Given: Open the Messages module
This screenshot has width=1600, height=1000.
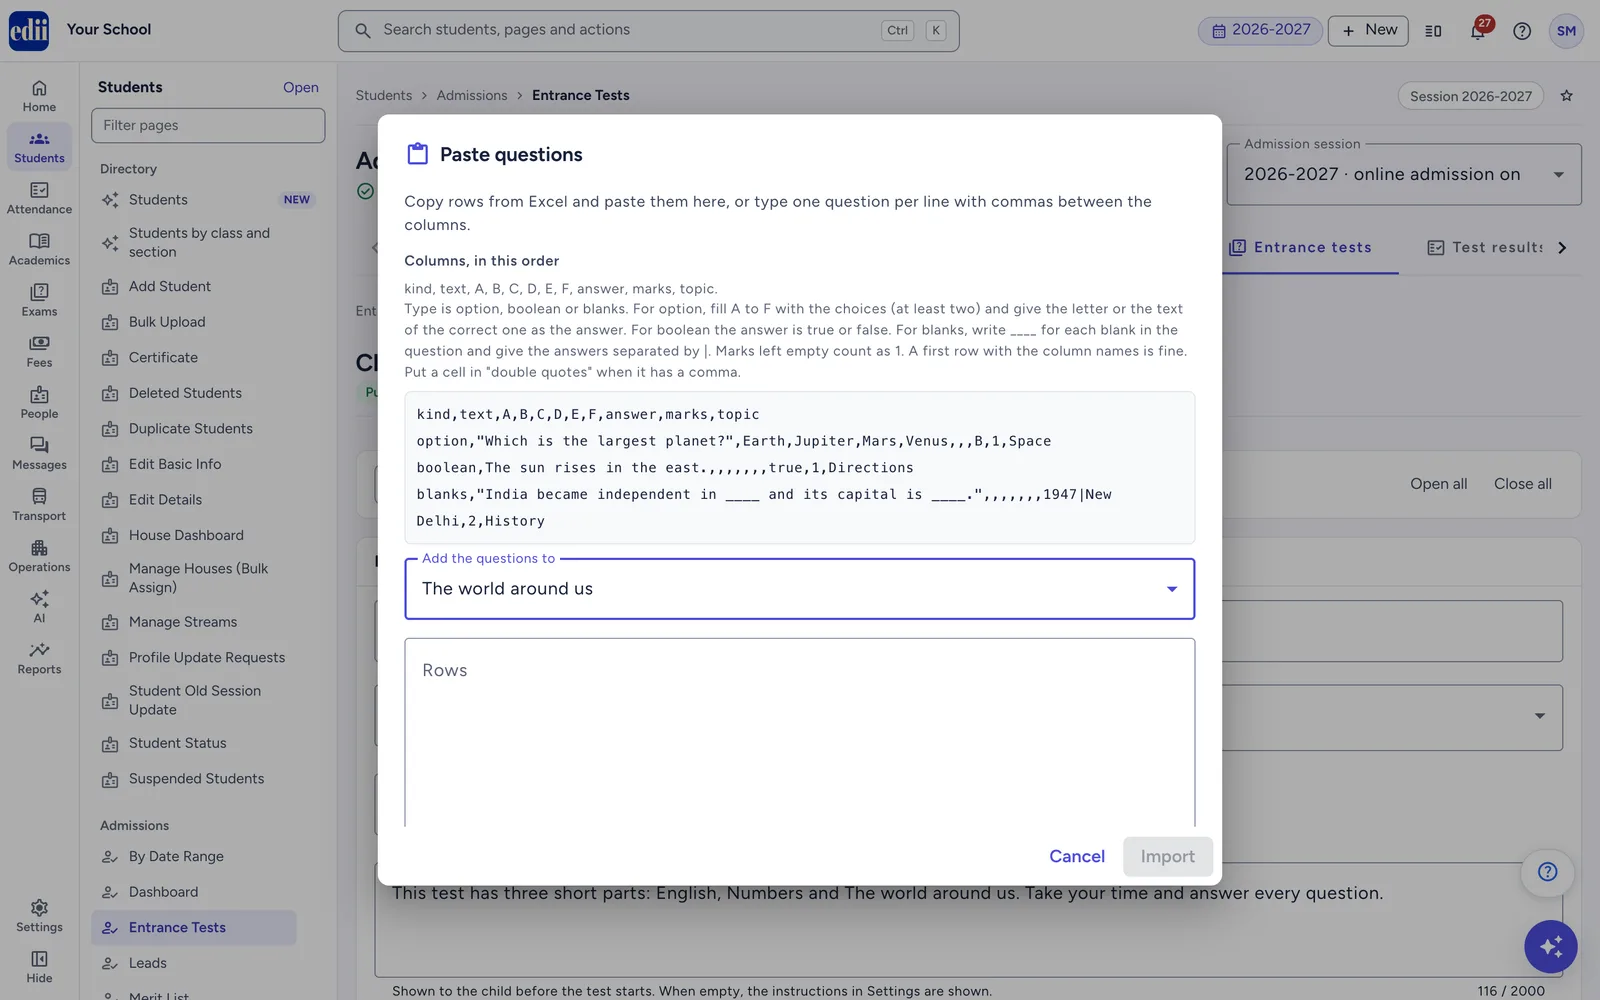Looking at the screenshot, I should pyautogui.click(x=39, y=453).
